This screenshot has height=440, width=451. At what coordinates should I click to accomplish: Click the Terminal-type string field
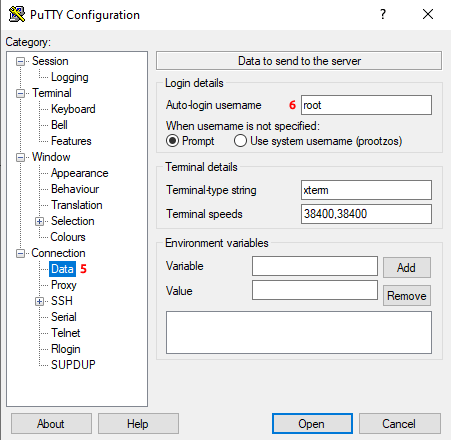(x=366, y=190)
